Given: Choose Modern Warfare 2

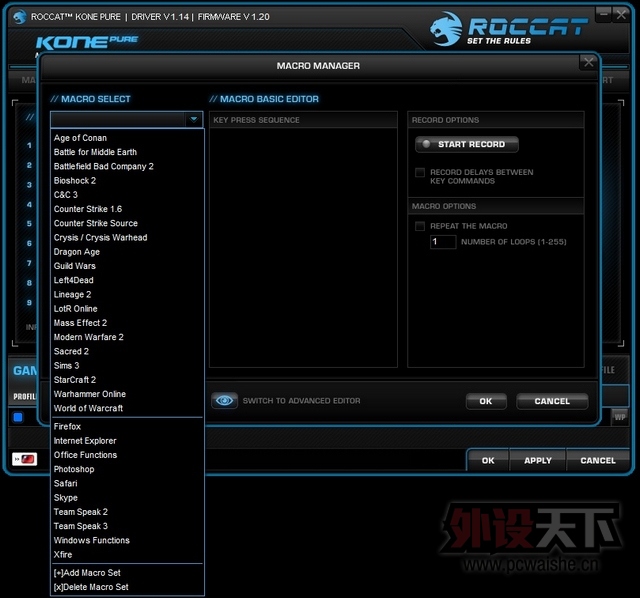Looking at the screenshot, I should (127, 337).
